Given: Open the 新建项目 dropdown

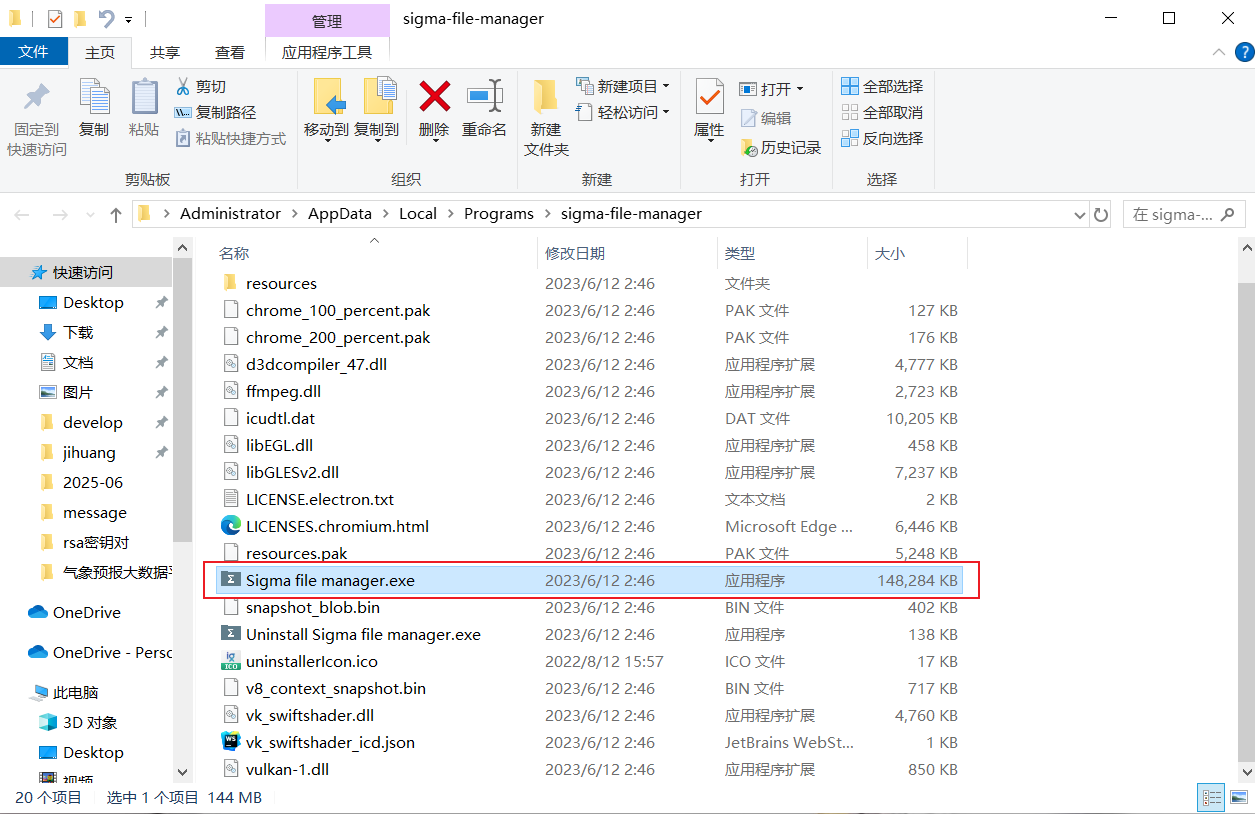Looking at the screenshot, I should point(623,87).
